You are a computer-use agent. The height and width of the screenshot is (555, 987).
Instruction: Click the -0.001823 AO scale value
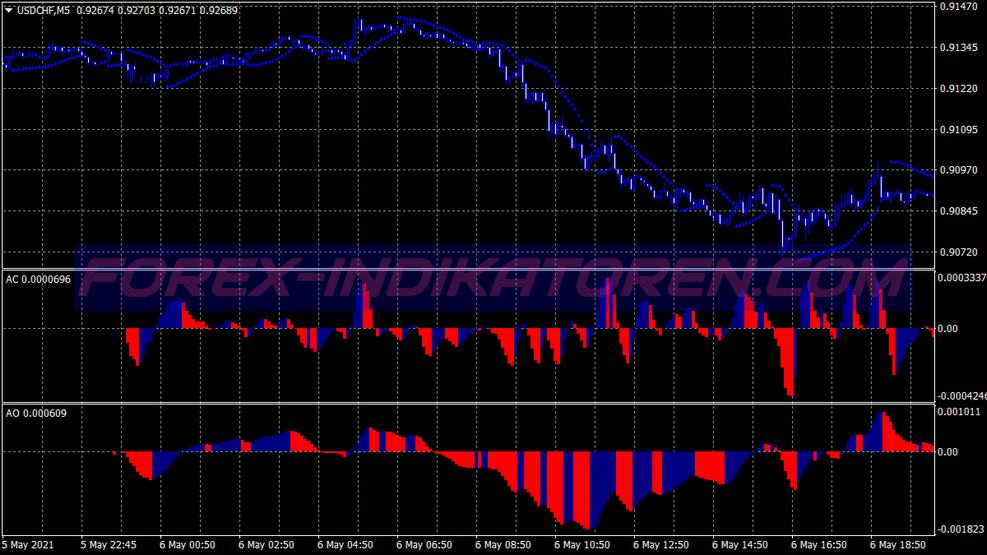[x=960, y=529]
